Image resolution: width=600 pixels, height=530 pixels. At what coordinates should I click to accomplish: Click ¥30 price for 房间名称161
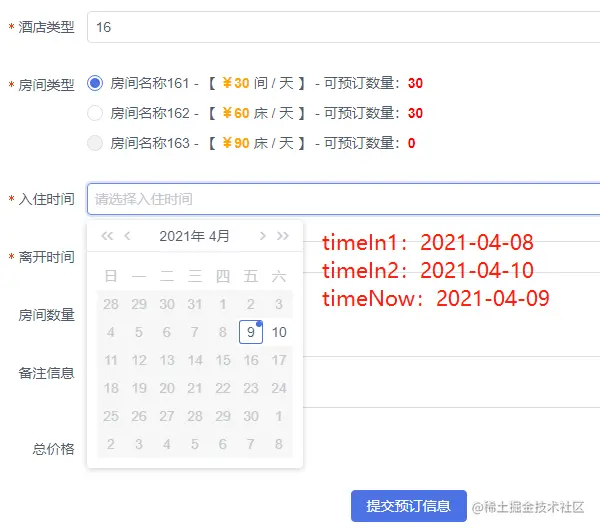[236, 83]
